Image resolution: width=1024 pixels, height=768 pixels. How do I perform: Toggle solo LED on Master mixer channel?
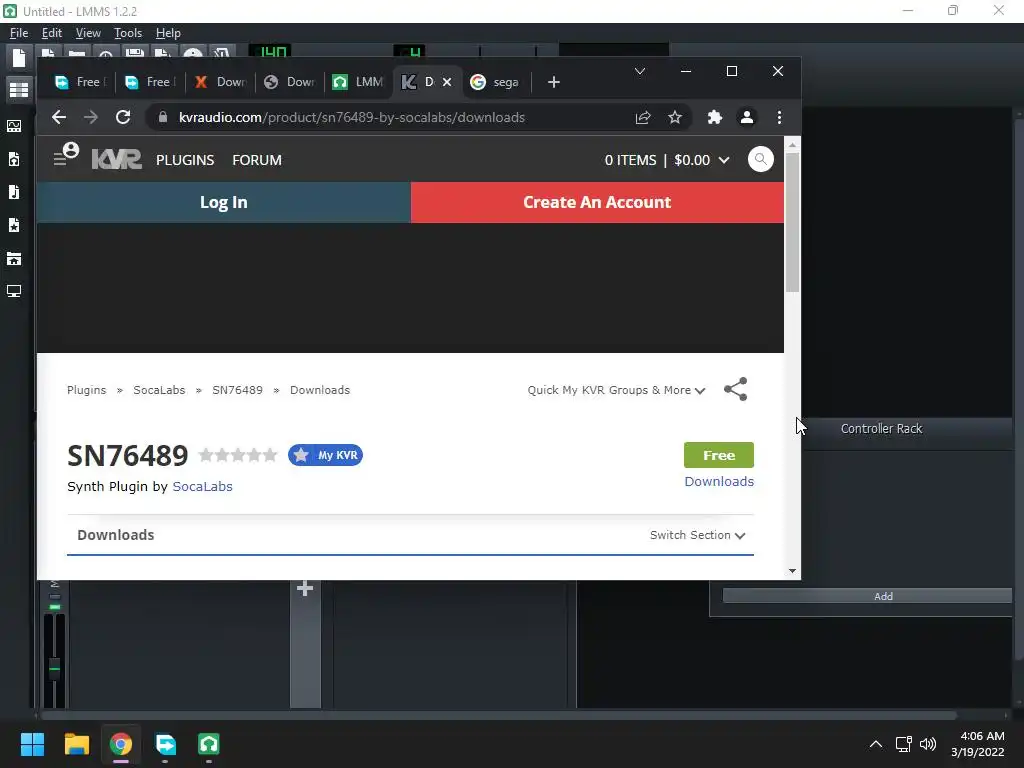tap(55, 596)
